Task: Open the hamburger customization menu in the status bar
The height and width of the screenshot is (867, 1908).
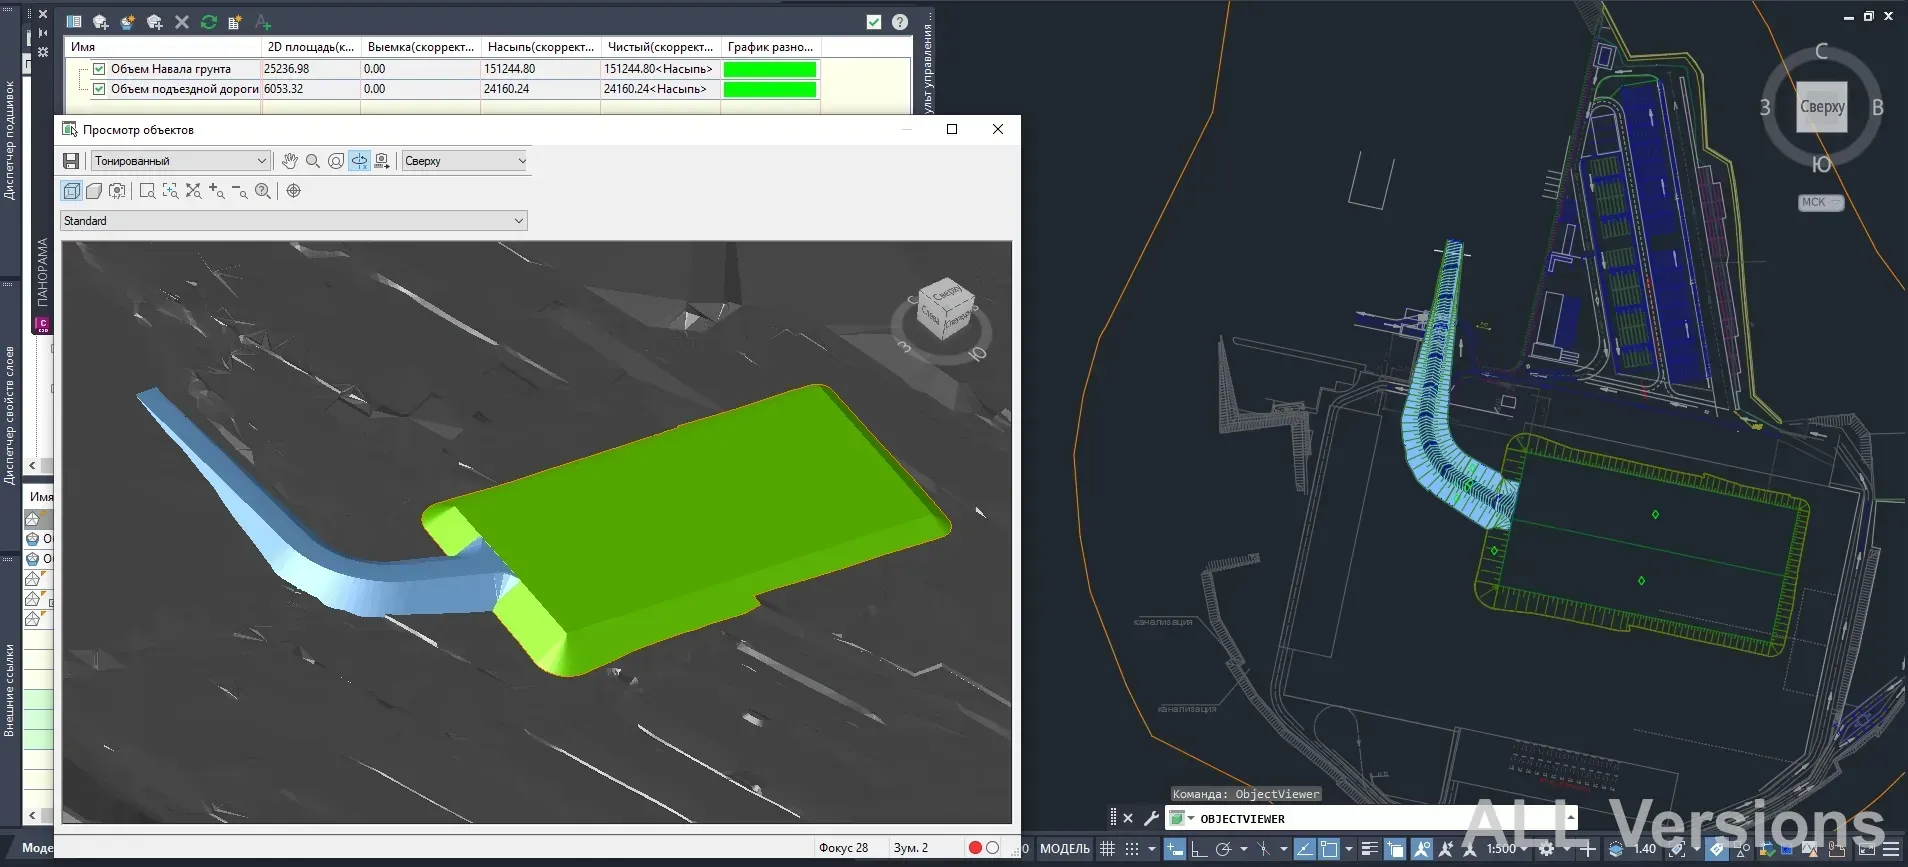Action: (x=1891, y=849)
